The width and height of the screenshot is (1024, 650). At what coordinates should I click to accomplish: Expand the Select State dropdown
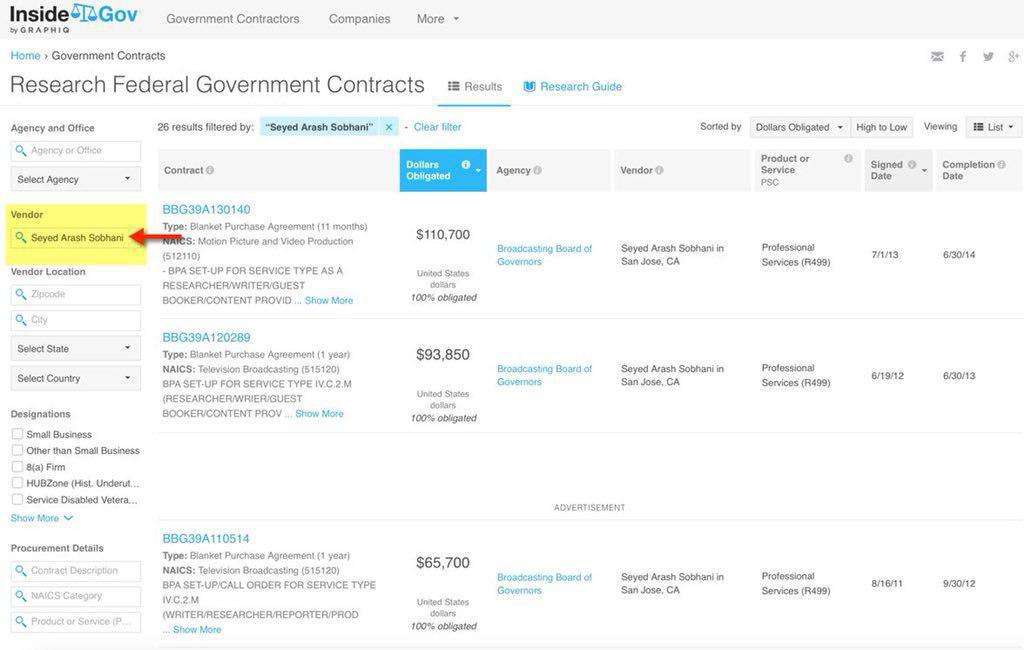[75, 349]
